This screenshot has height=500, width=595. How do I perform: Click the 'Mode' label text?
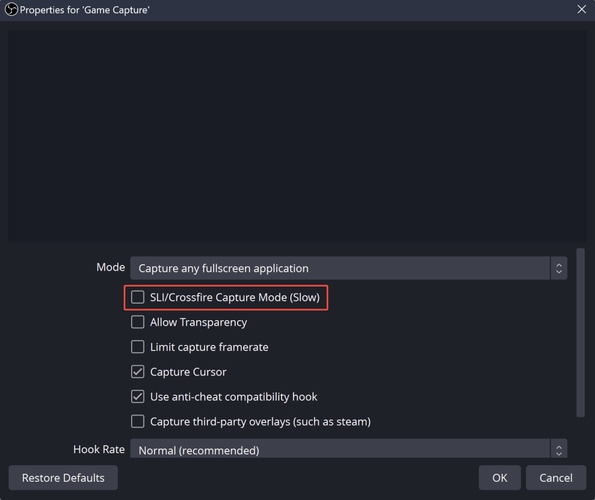[x=110, y=267]
